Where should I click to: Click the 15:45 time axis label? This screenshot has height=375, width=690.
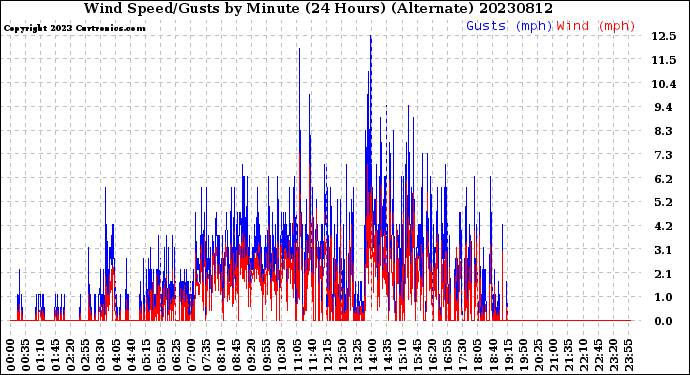click(417, 355)
